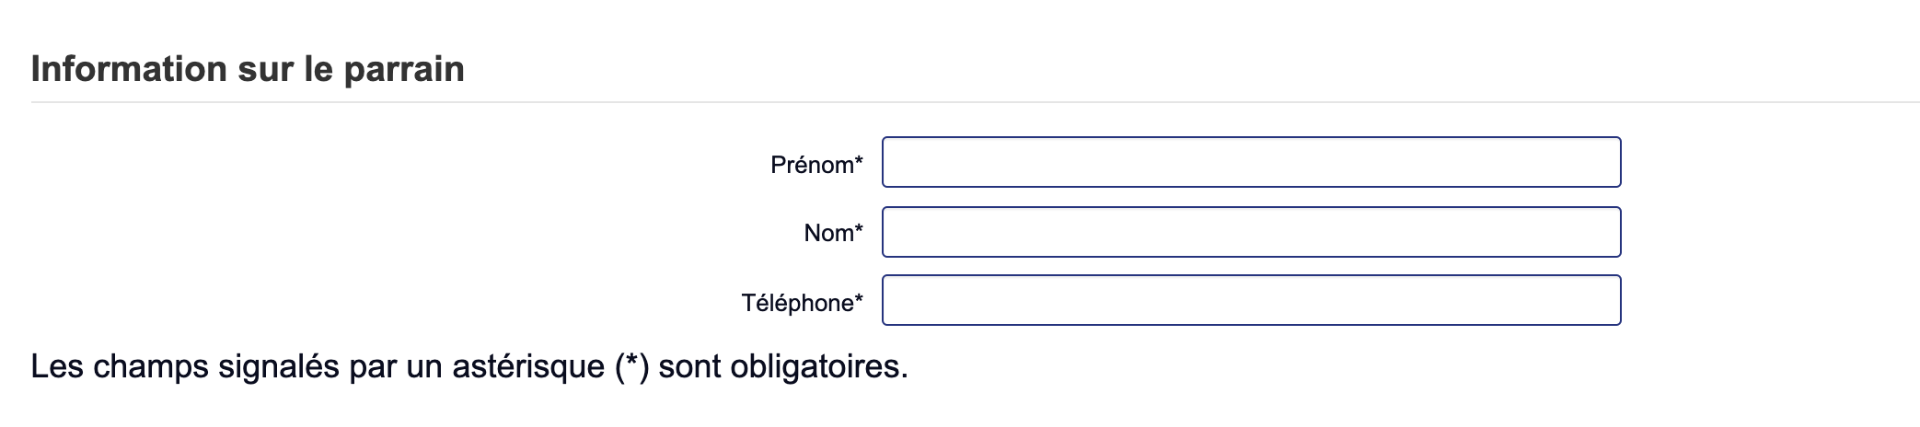The height and width of the screenshot is (427, 1920).
Task: Select the Téléphone input field
Action: point(1250,300)
